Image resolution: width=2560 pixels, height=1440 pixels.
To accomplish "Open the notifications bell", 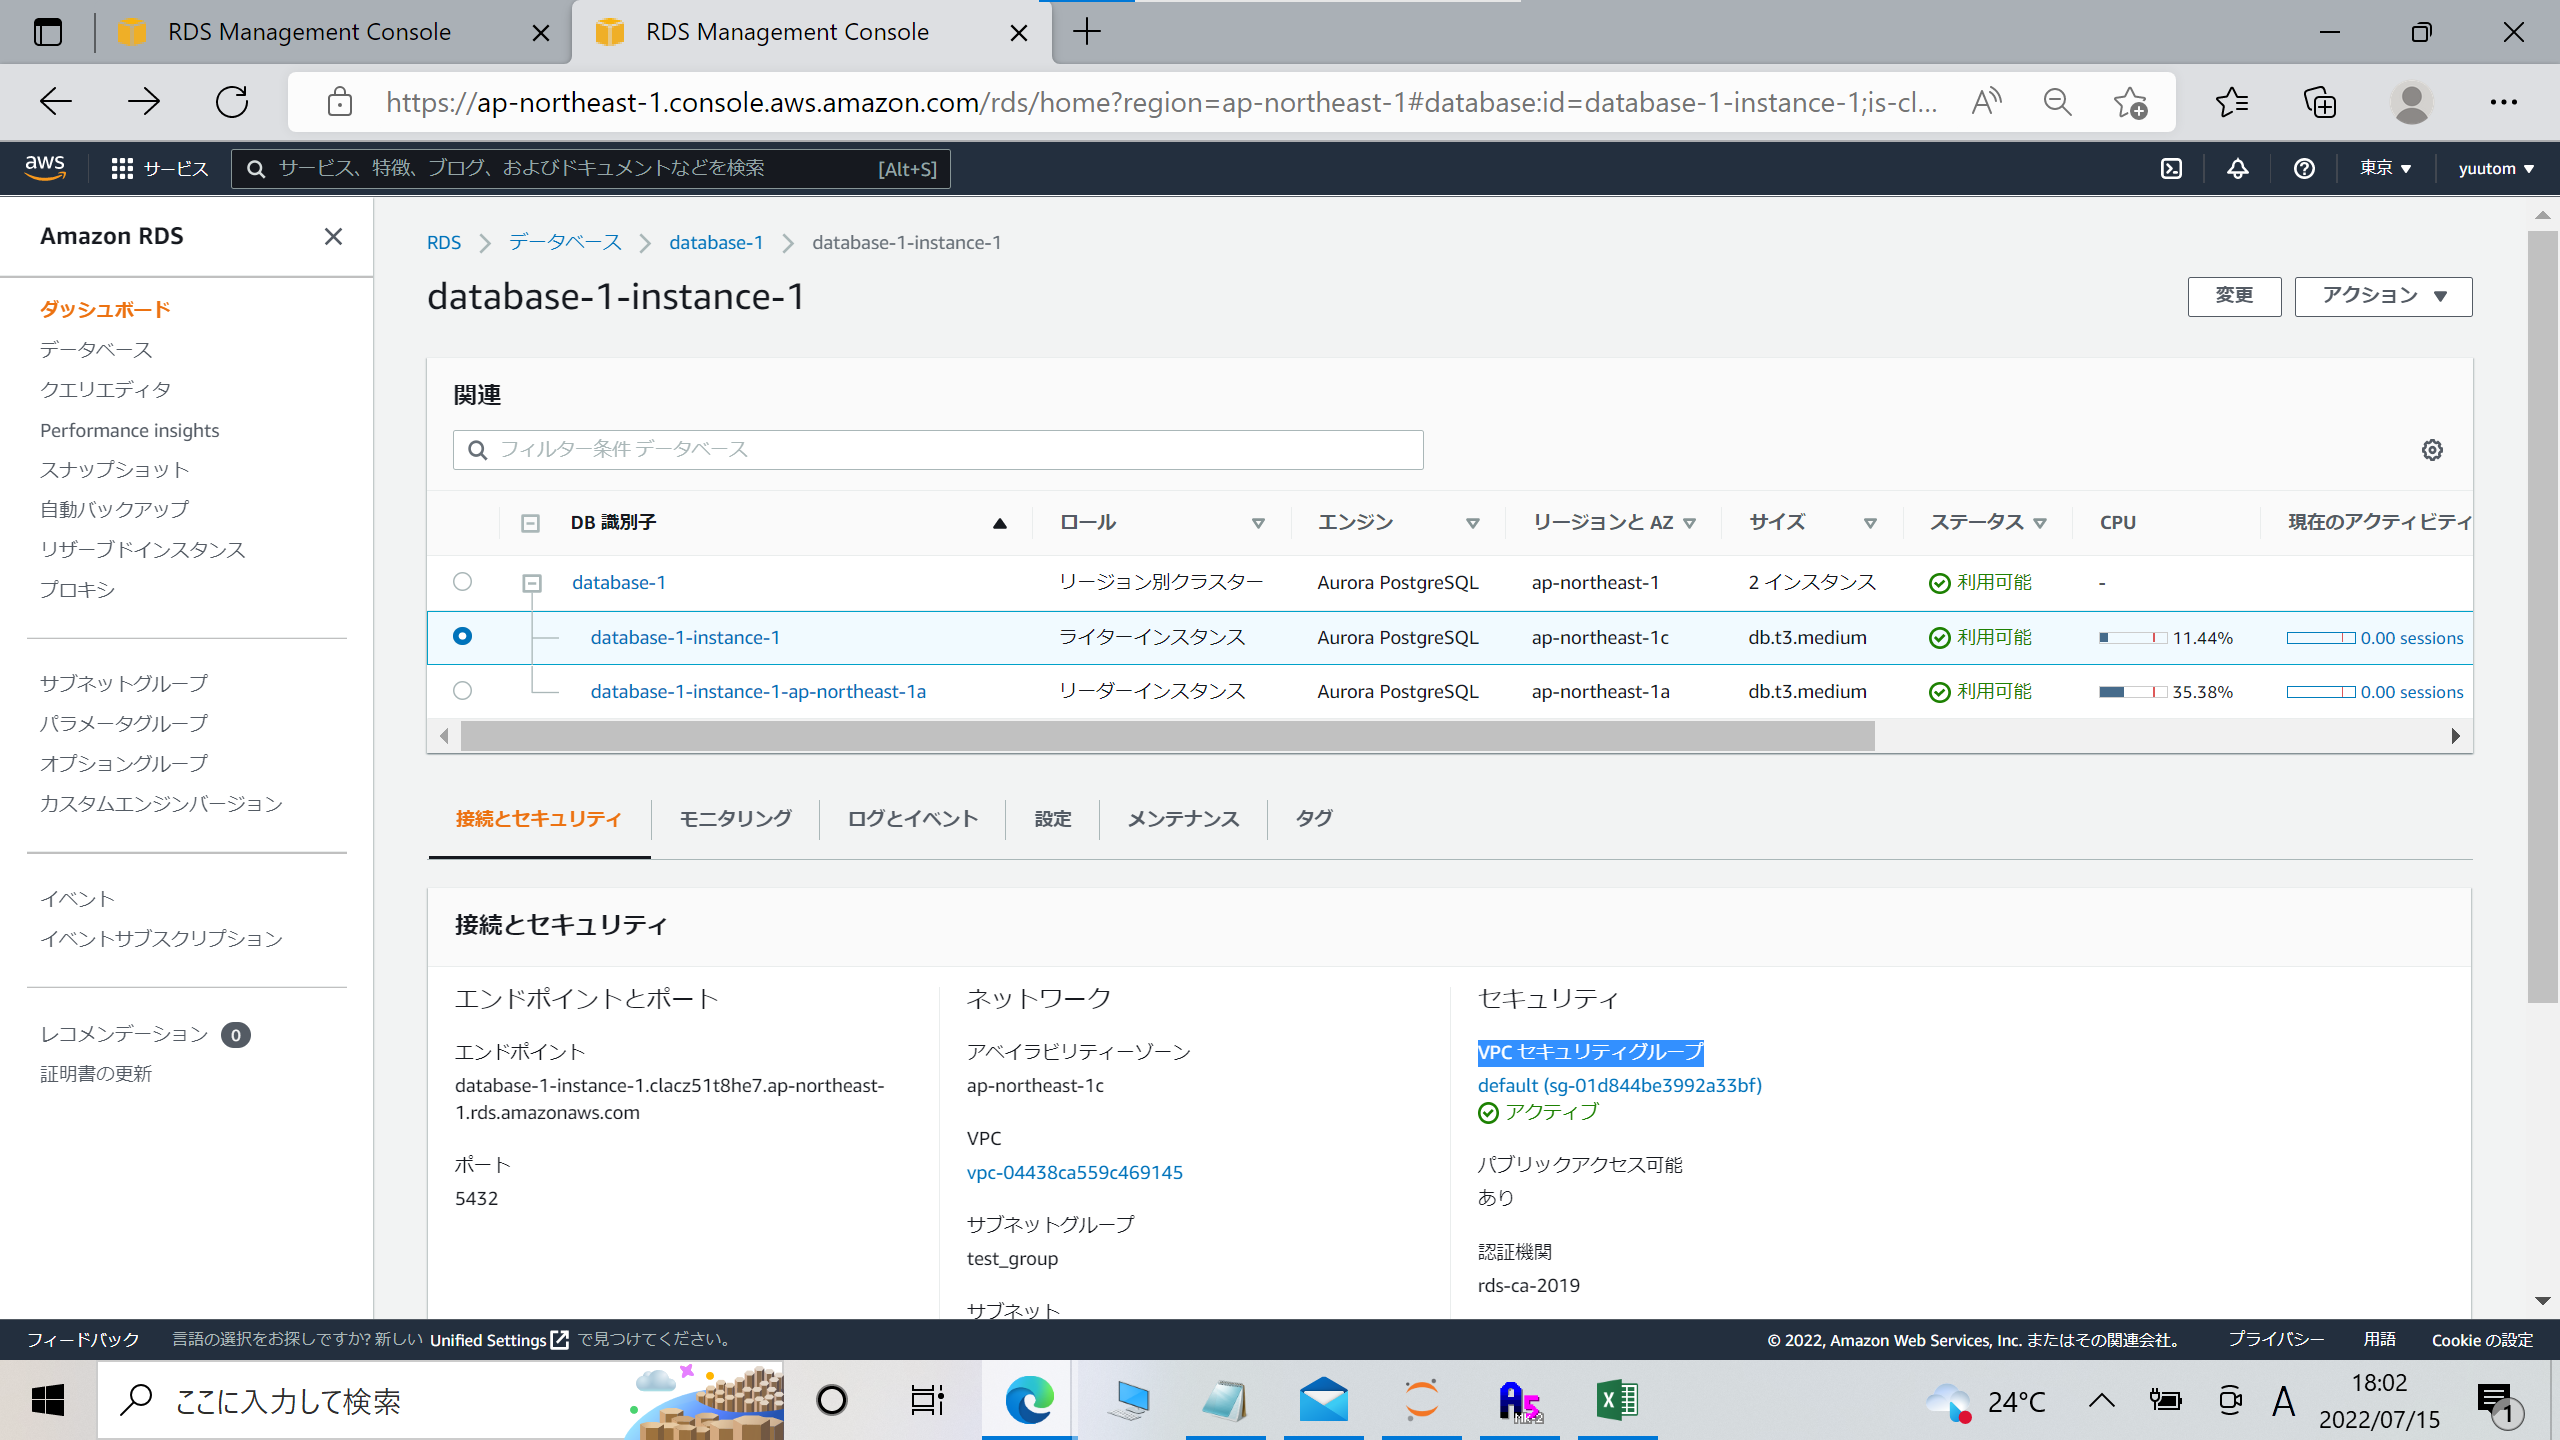I will point(2237,168).
